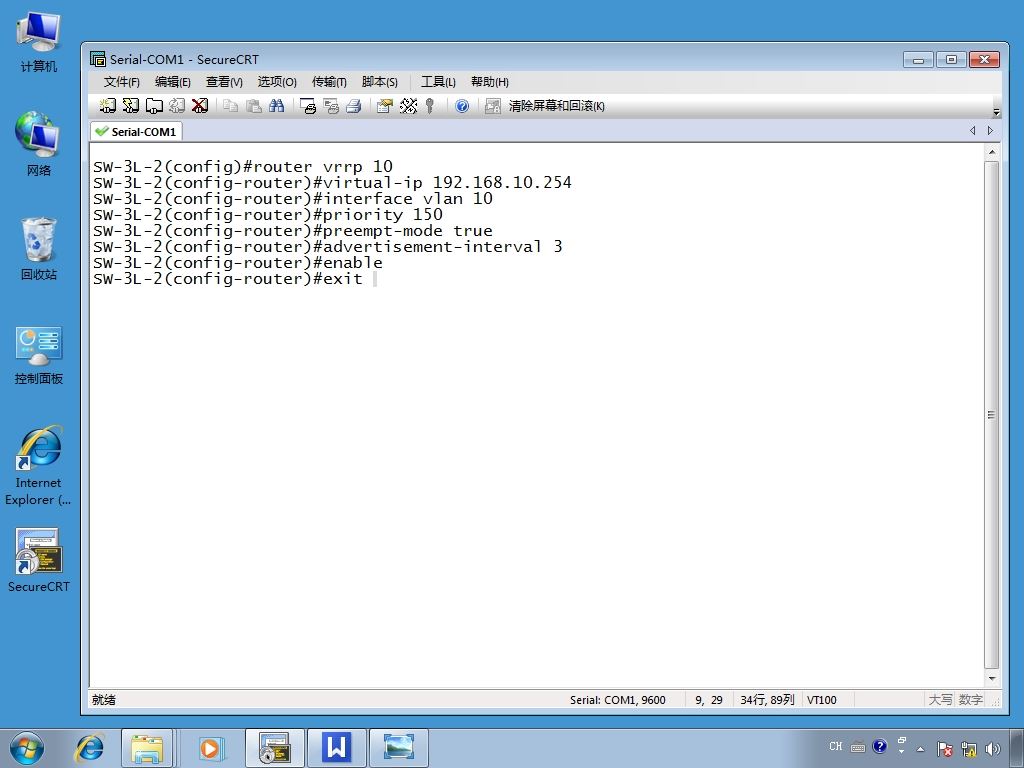Image resolution: width=1024 pixels, height=768 pixels.
Task: Select the Serial-COM1 session tab
Action: pyautogui.click(x=136, y=131)
